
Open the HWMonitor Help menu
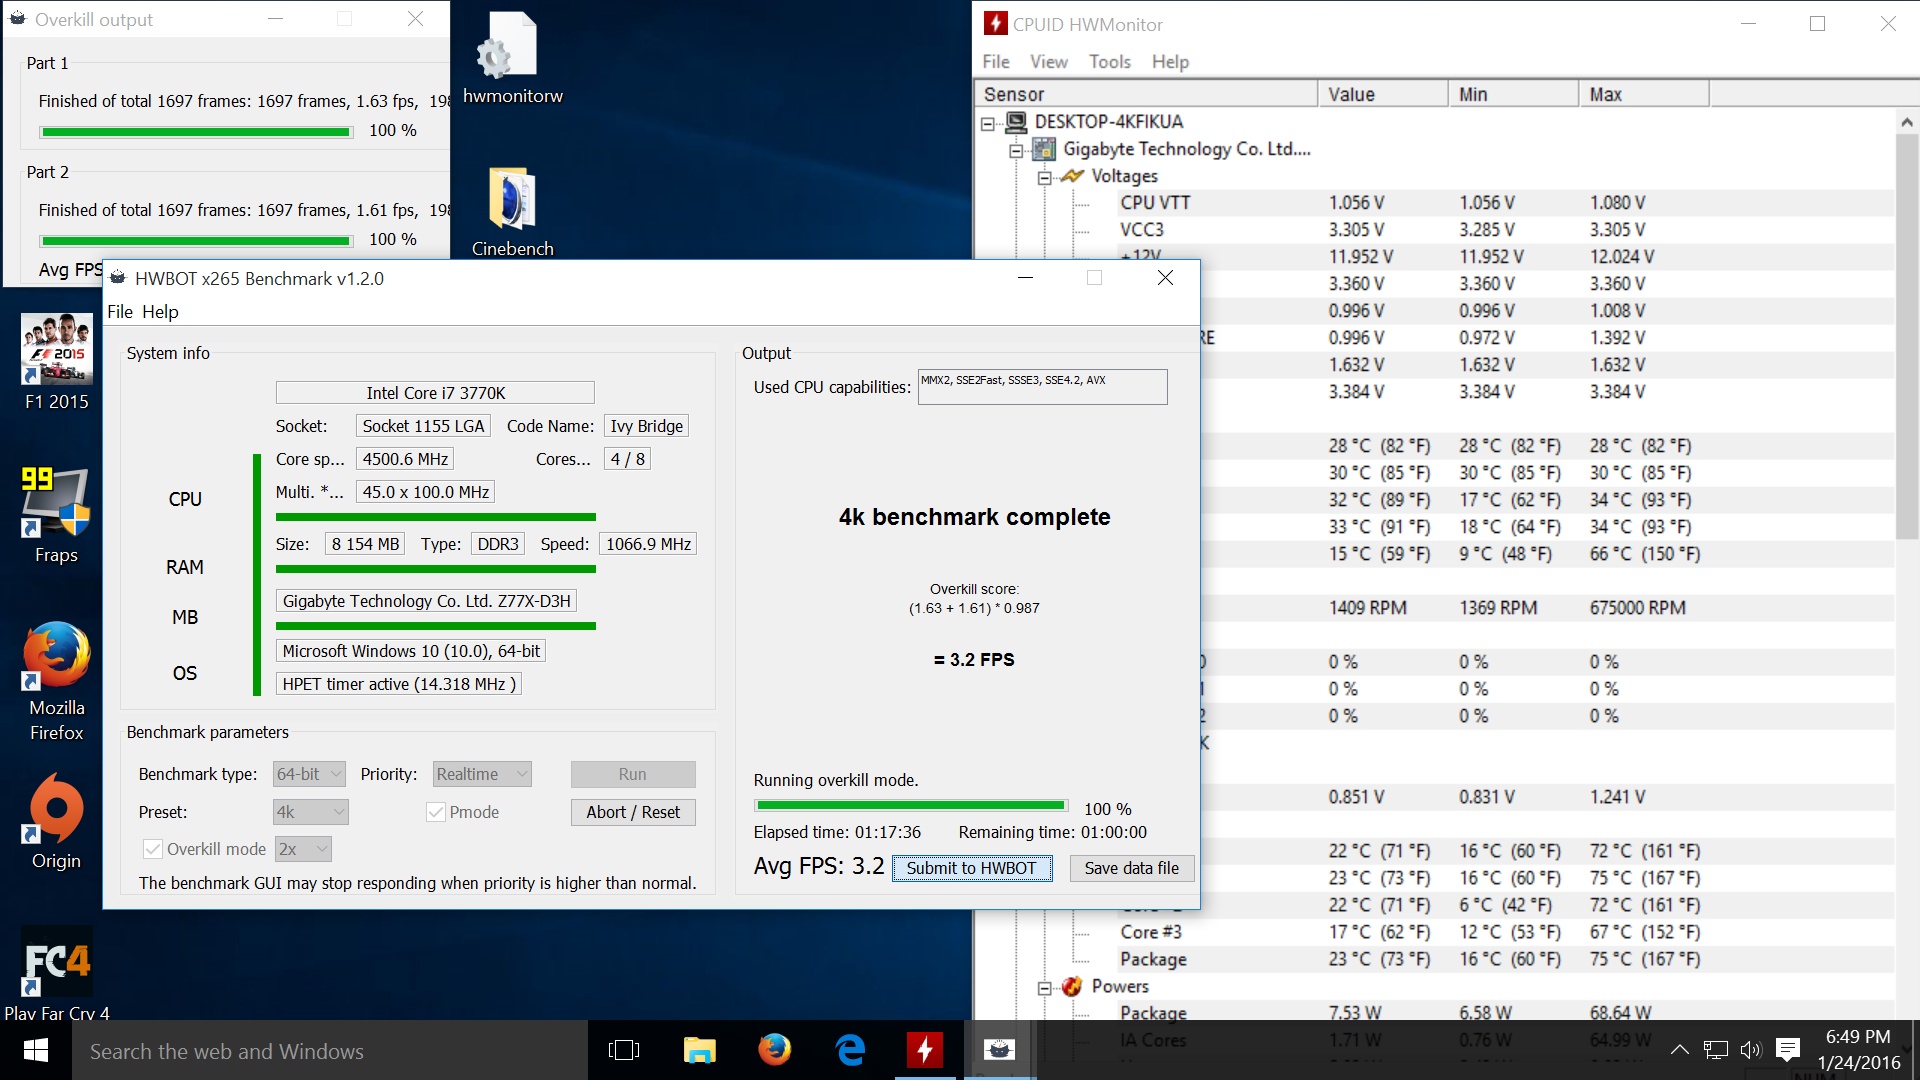point(1170,62)
